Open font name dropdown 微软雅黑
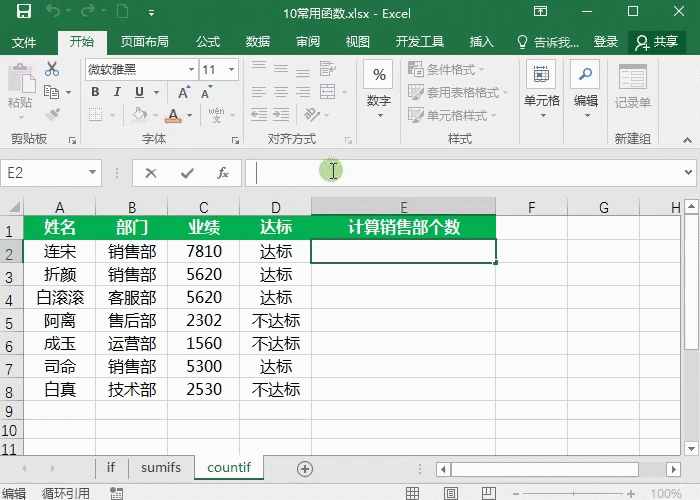 191,70
